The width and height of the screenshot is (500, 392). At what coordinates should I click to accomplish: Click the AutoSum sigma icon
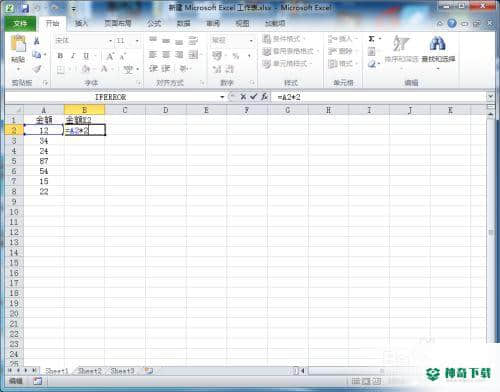tap(371, 39)
